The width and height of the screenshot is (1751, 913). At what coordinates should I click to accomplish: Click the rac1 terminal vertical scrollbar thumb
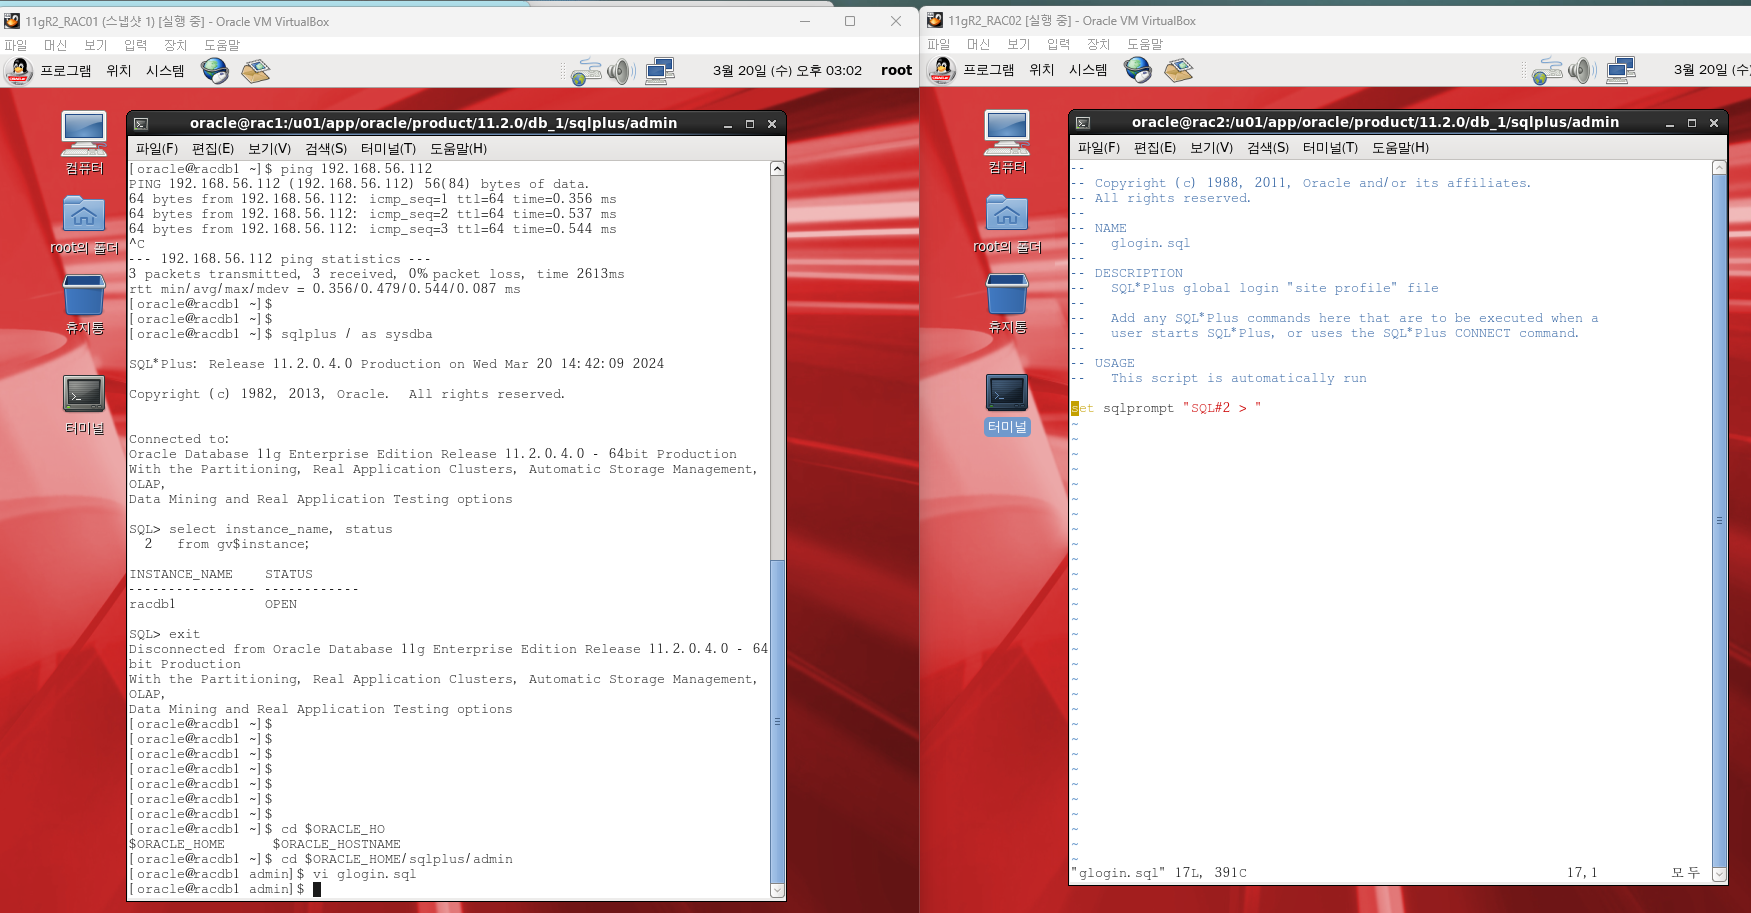tap(777, 721)
